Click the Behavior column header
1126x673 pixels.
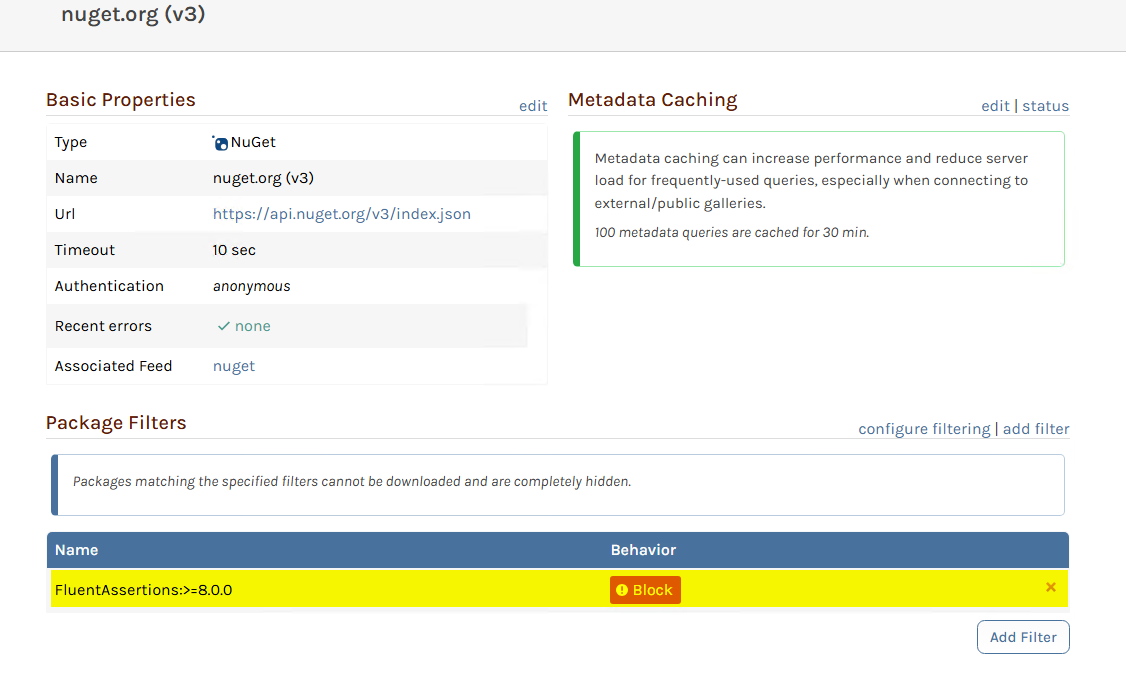[643, 550]
